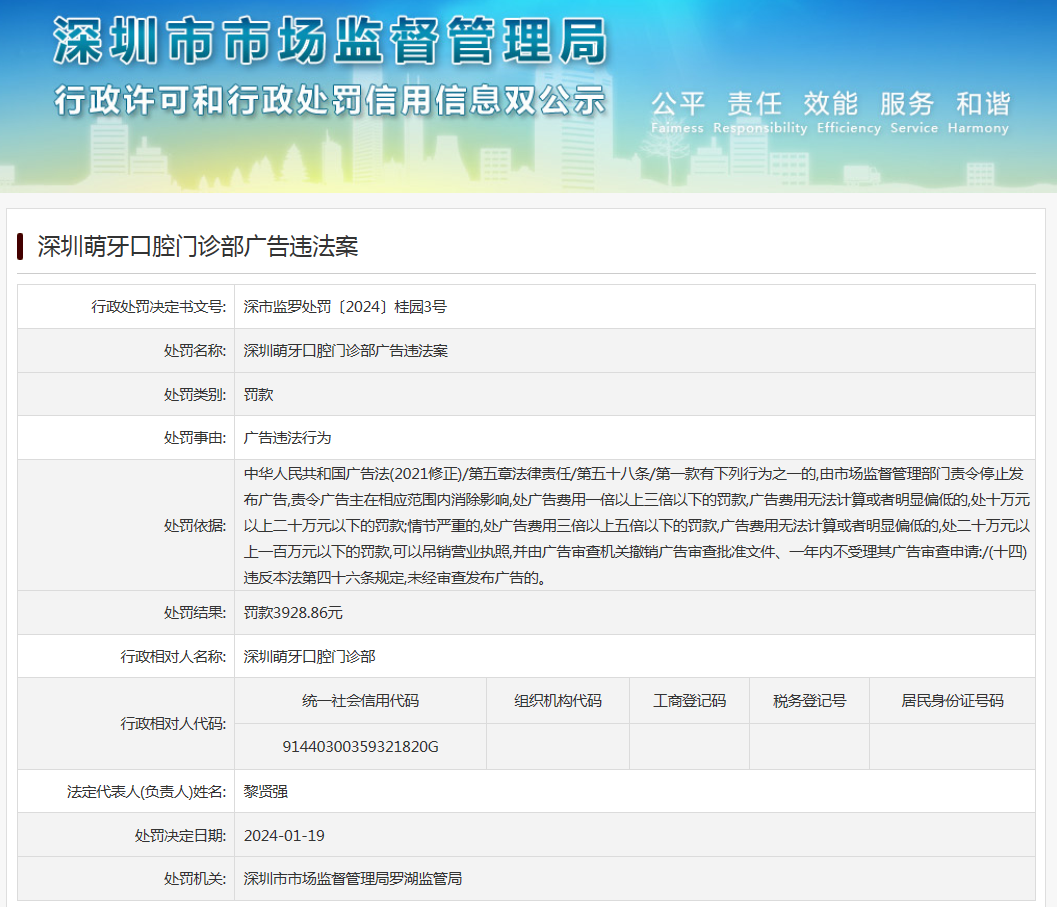Screen dimensions: 1057x907
Task: Select the 广告违法行为 reason value
Action: pyautogui.click(x=287, y=438)
